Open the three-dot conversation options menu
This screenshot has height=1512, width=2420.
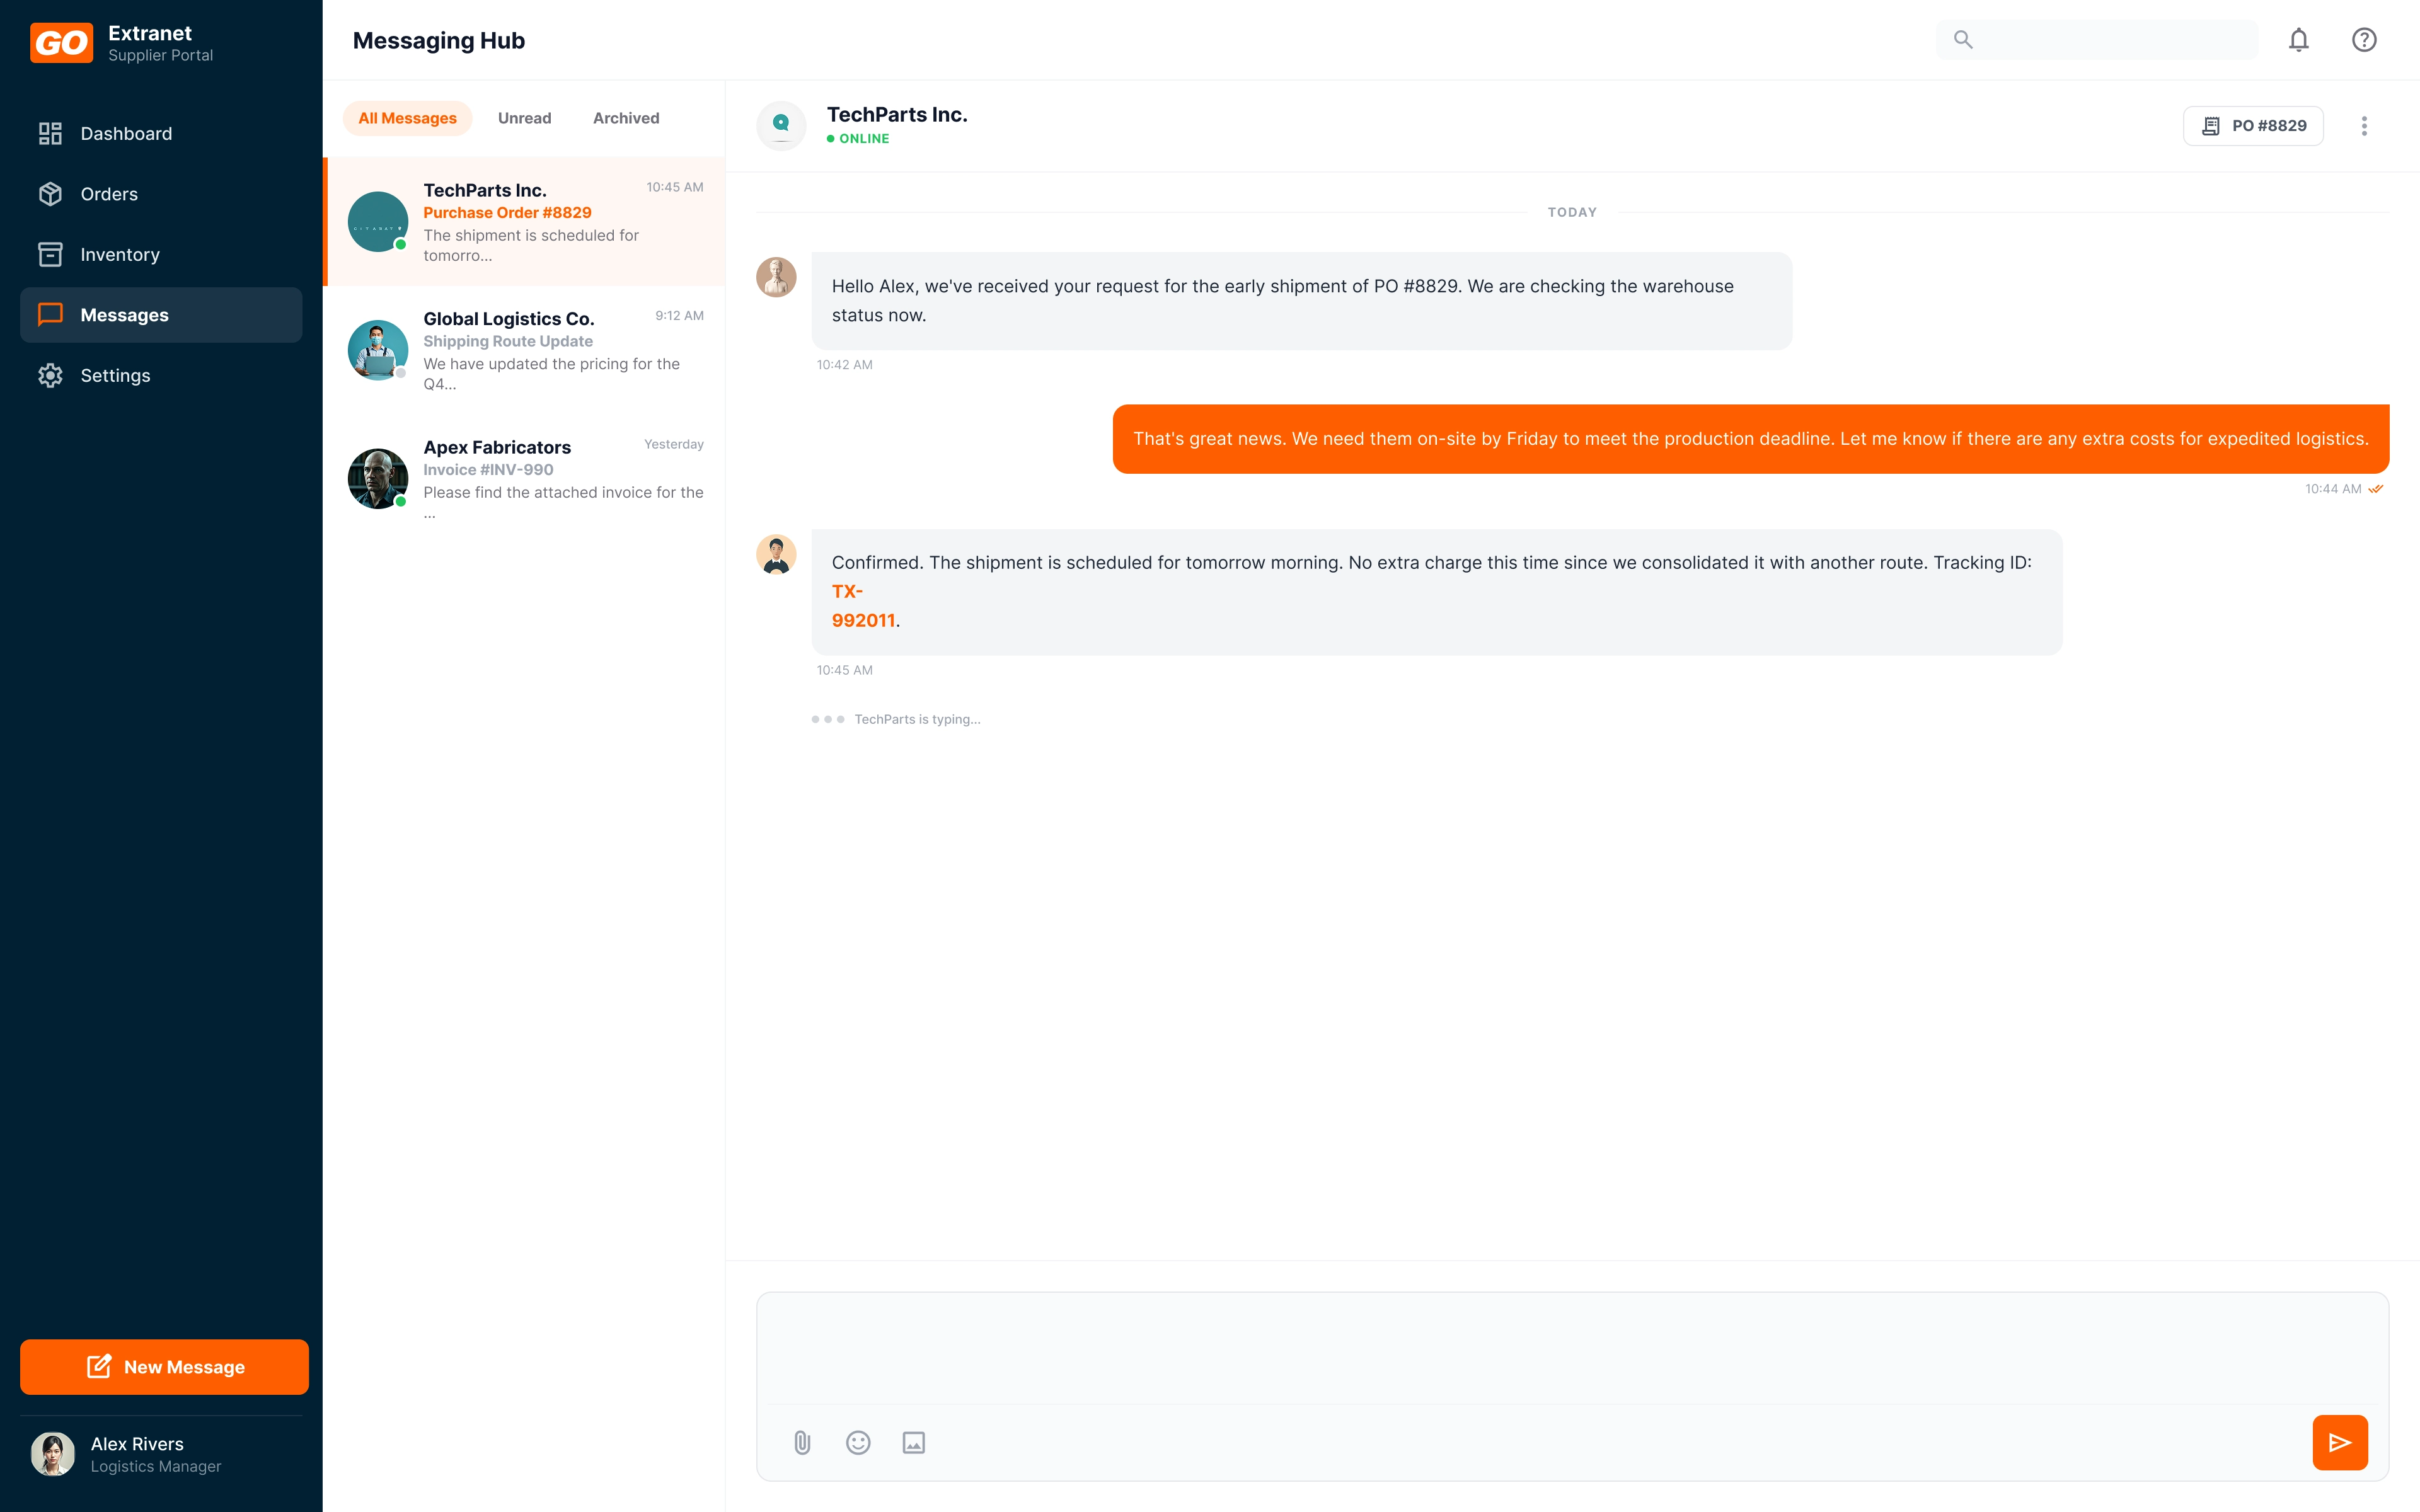[2364, 126]
